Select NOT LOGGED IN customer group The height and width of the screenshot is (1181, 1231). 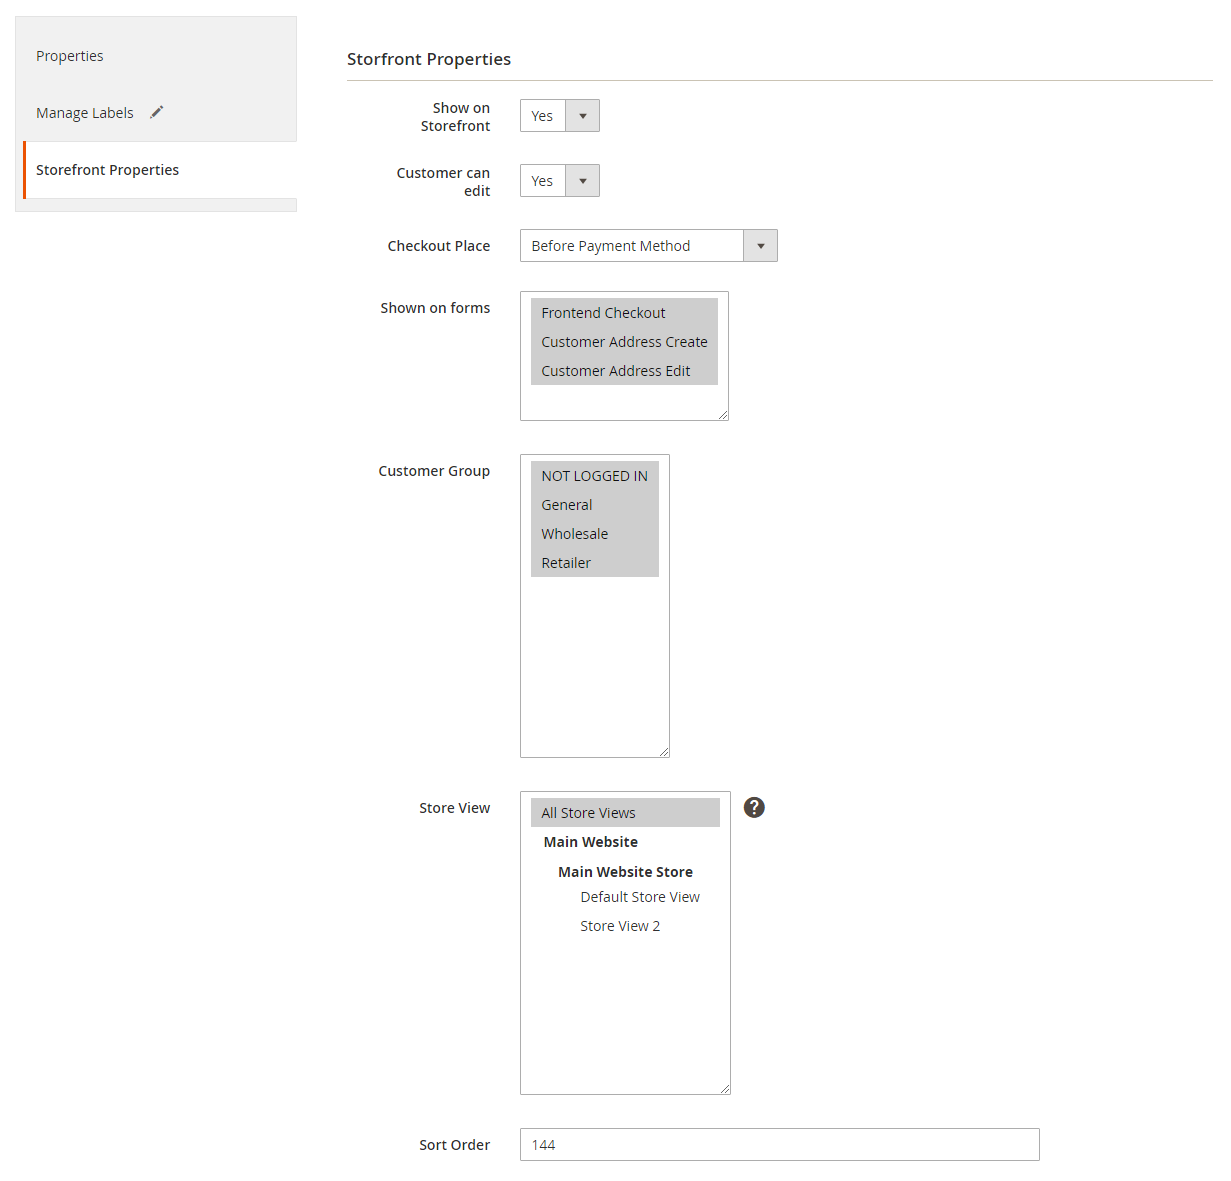[595, 476]
